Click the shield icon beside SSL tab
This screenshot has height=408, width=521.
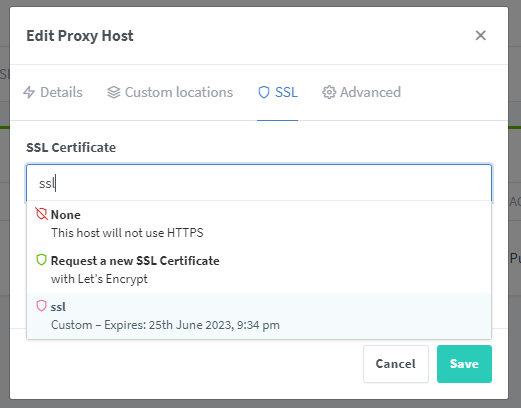[x=264, y=92]
